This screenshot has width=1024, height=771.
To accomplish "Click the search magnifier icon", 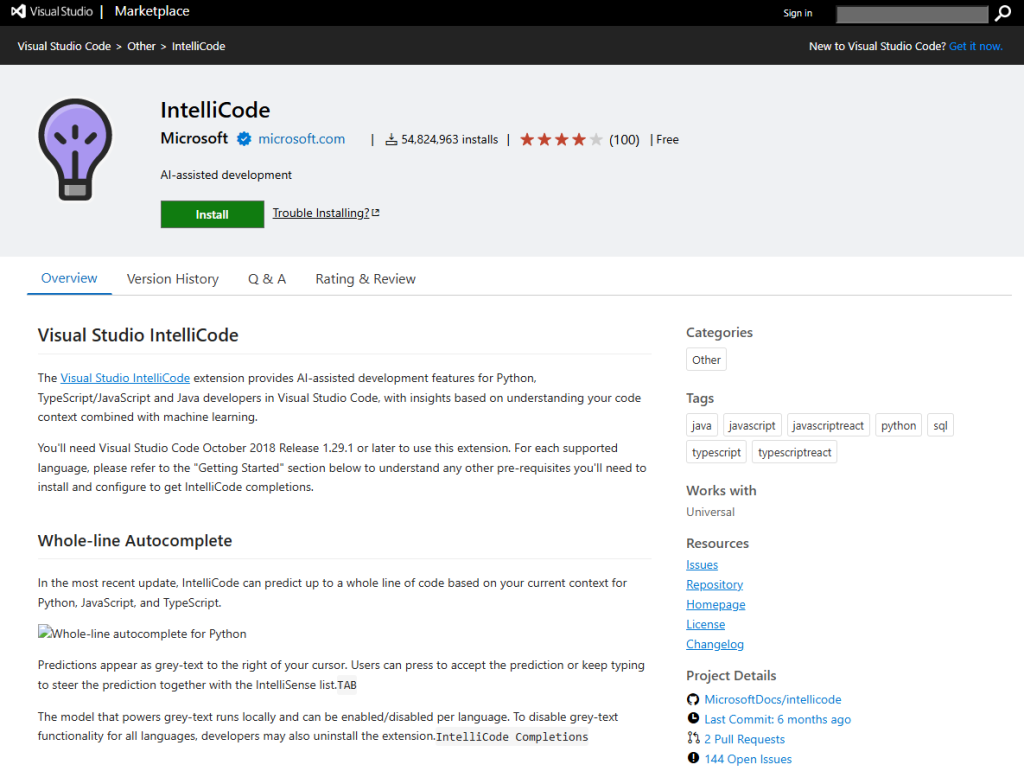I will tap(1002, 14).
